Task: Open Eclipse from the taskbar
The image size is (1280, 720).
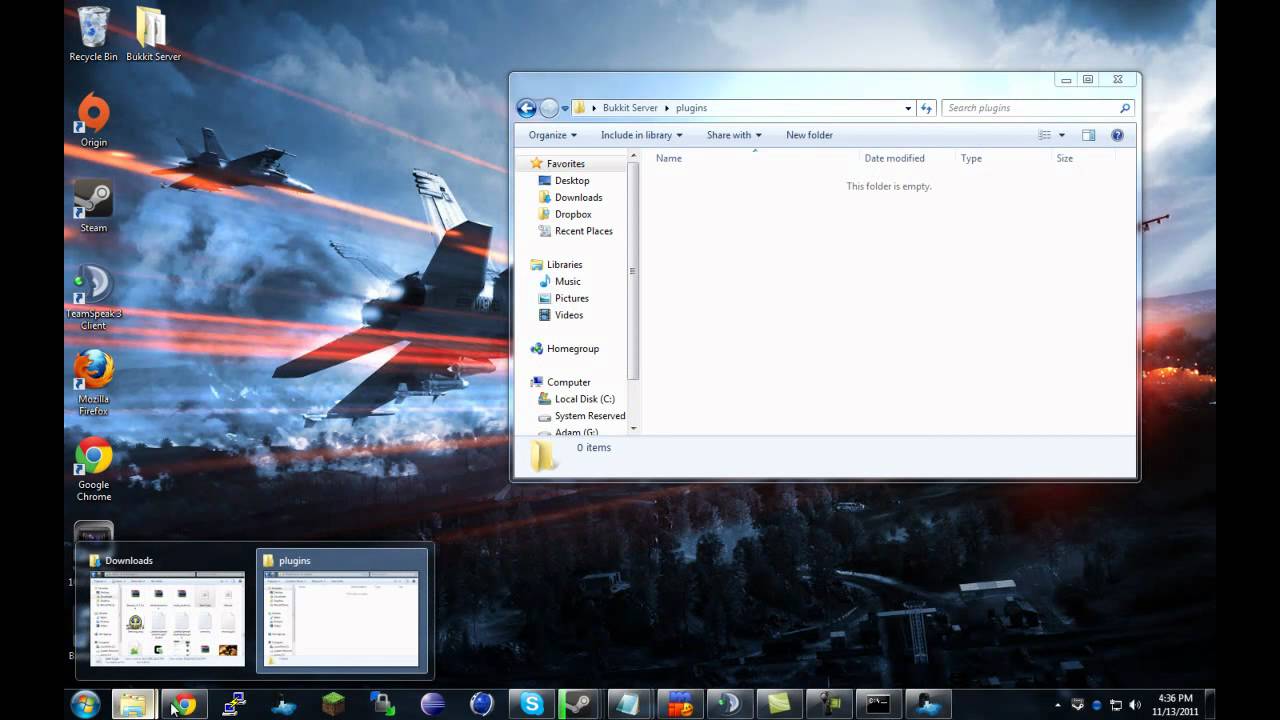Action: (432, 704)
